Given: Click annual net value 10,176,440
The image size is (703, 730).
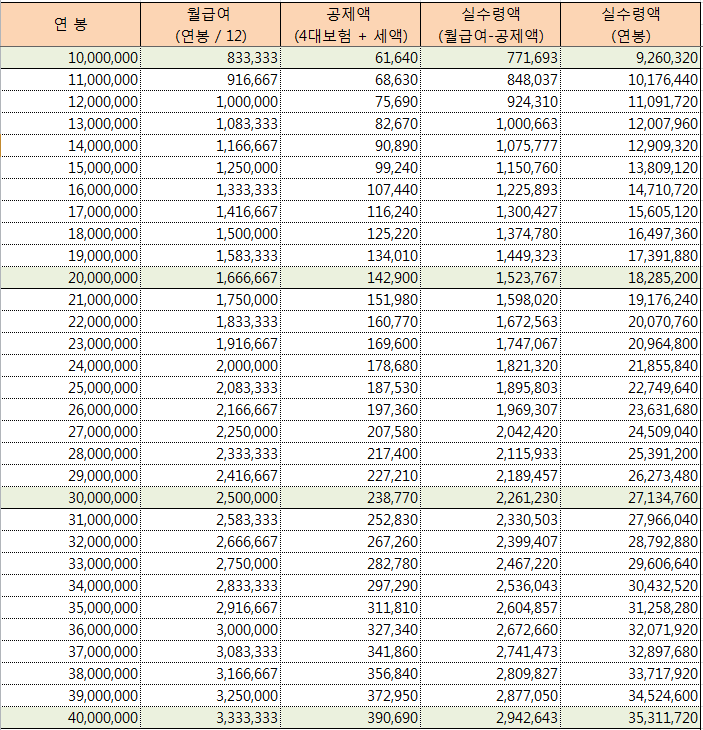Looking at the screenshot, I should (631, 80).
